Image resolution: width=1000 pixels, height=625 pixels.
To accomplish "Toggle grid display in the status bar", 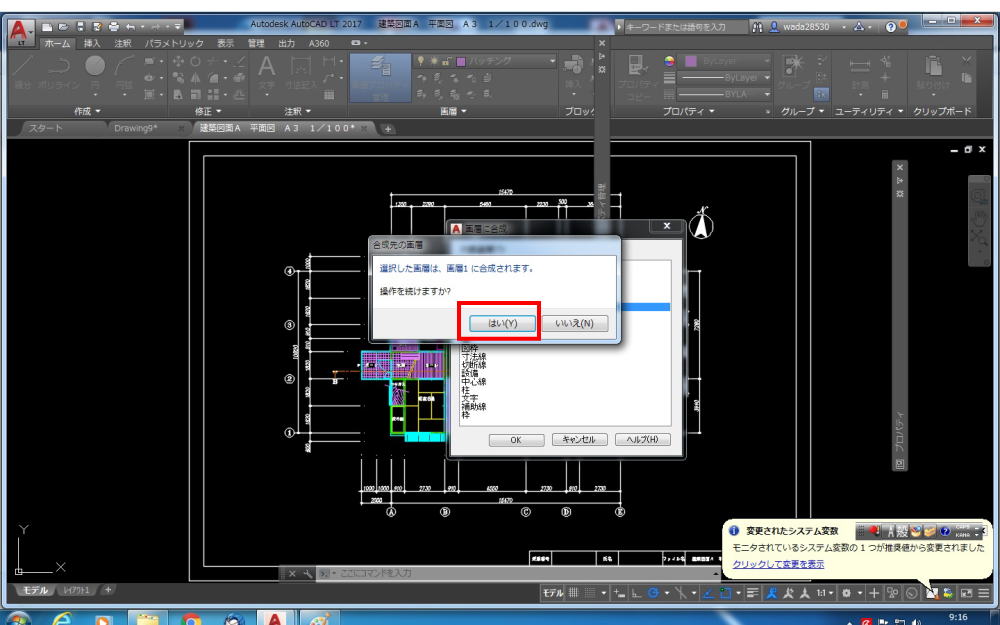I will tap(573, 593).
